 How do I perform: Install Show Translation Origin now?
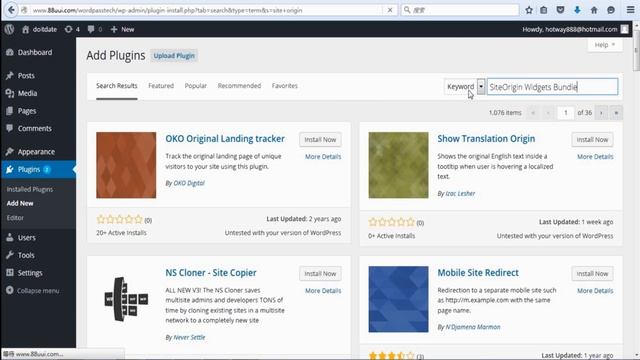tap(592, 140)
